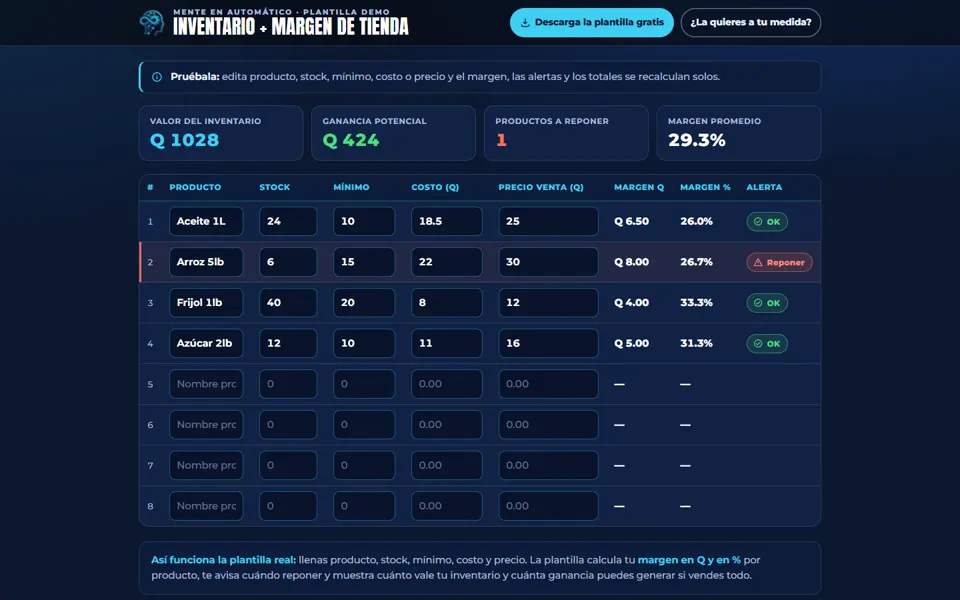The width and height of the screenshot is (960, 600).
Task: Click the MARGEN Q column header
Action: [x=639, y=187]
